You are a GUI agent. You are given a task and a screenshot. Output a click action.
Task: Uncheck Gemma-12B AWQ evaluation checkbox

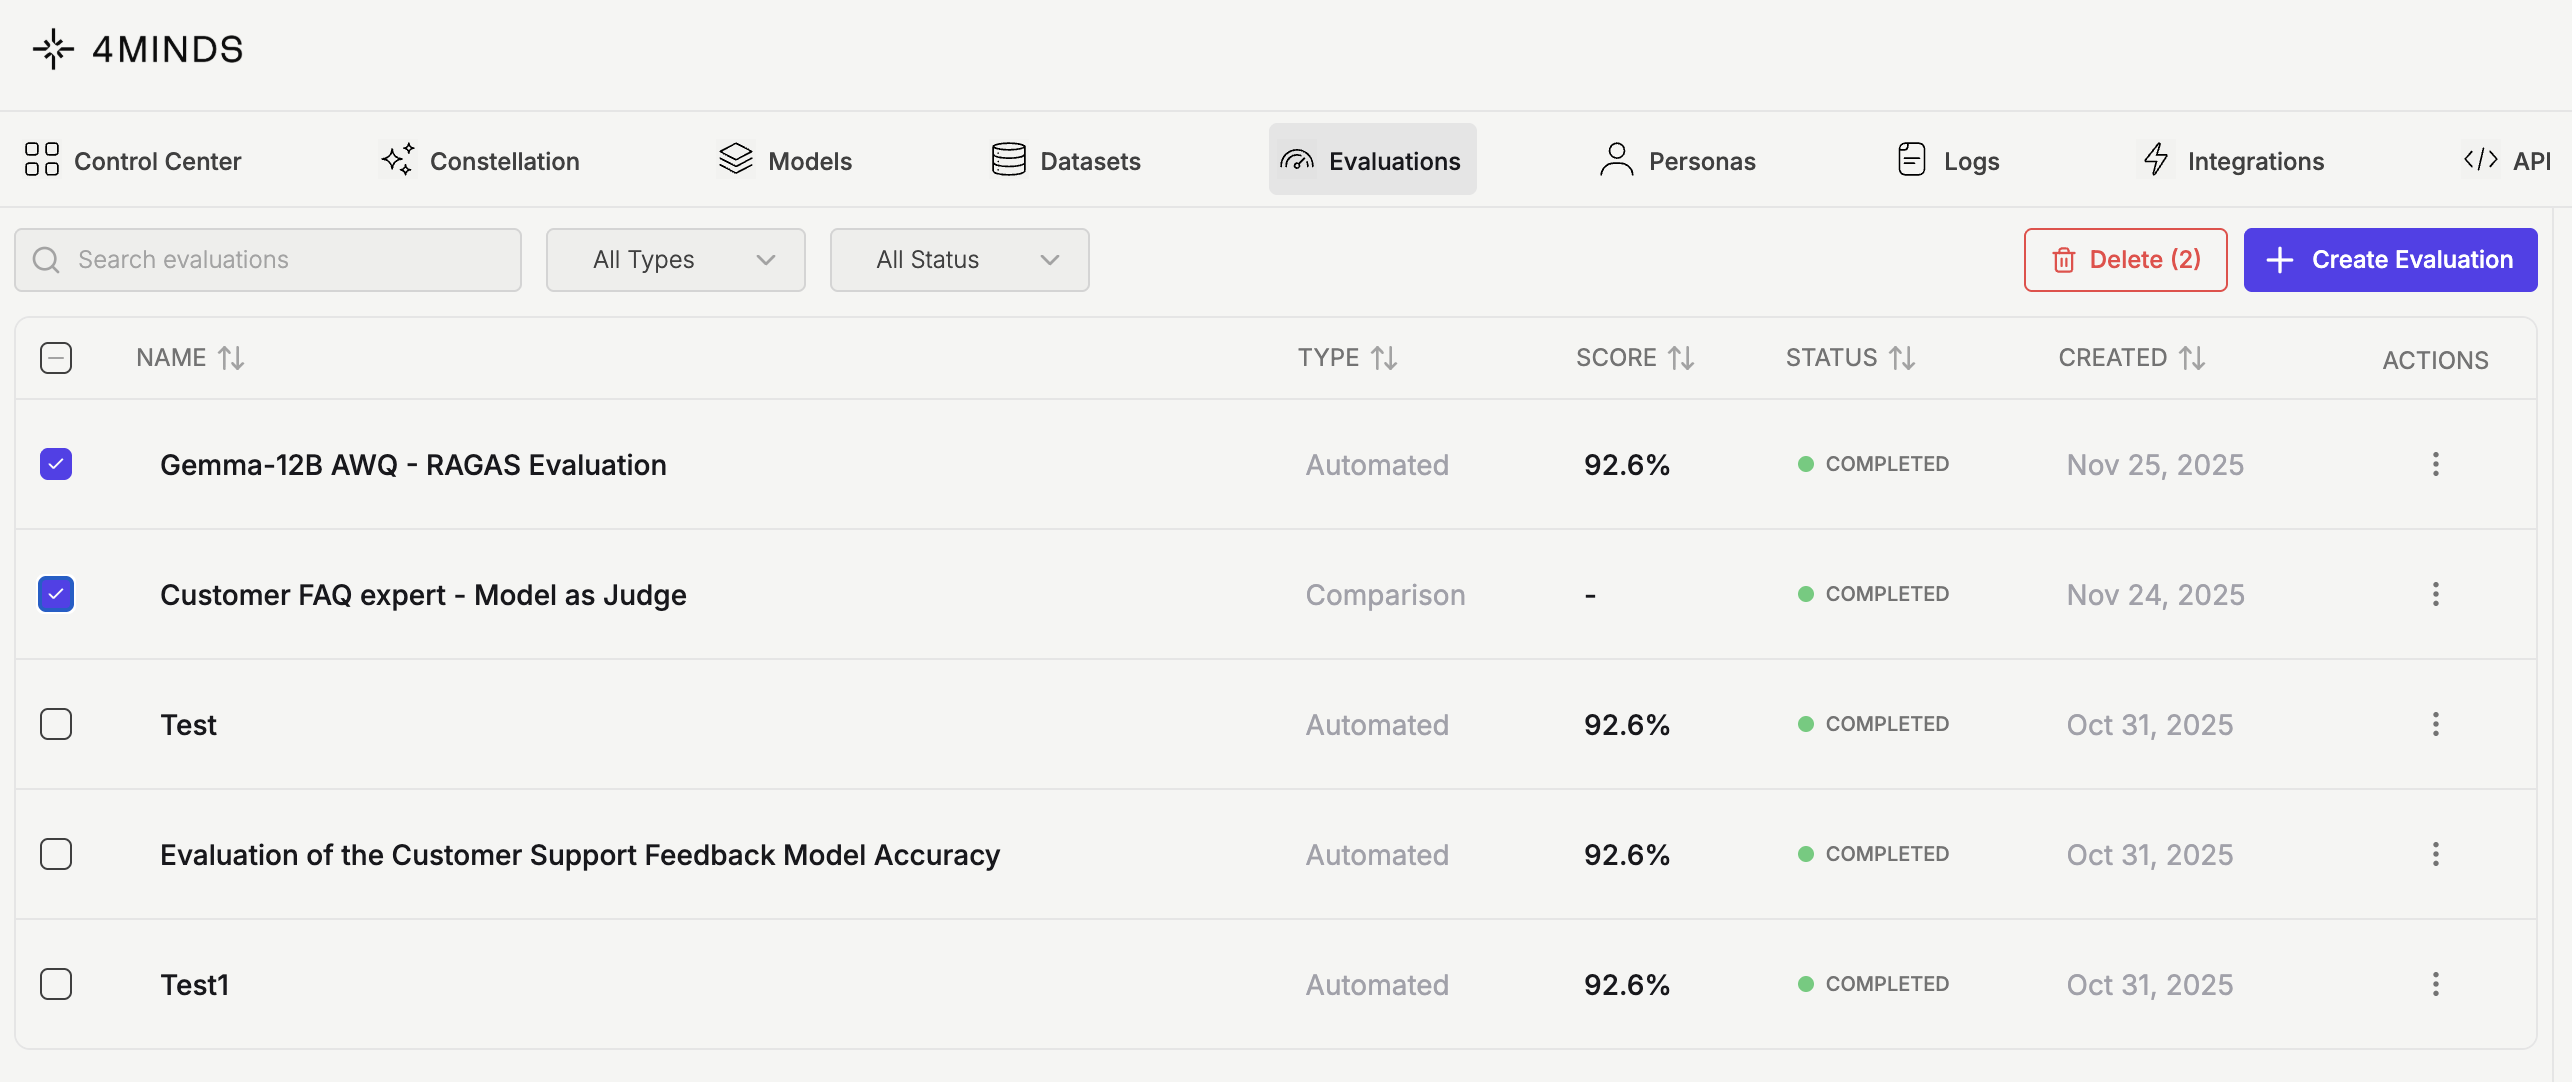click(56, 464)
